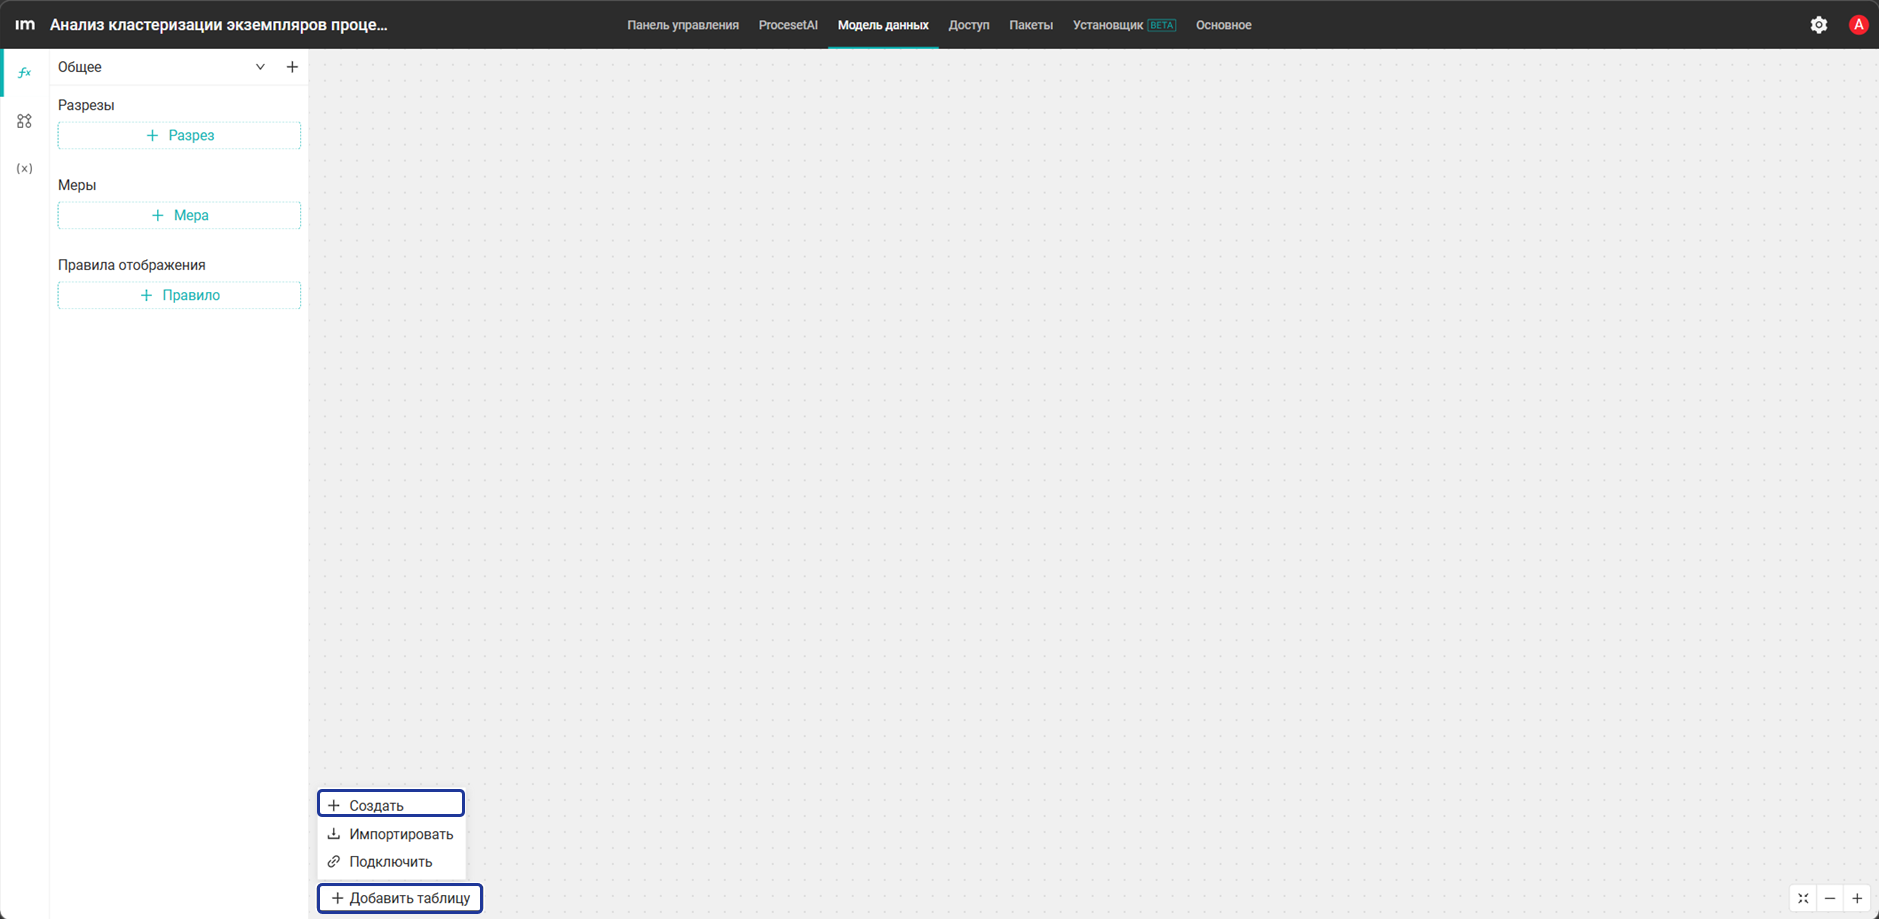Select Создать from the table menu
1879x919 pixels.
point(391,804)
